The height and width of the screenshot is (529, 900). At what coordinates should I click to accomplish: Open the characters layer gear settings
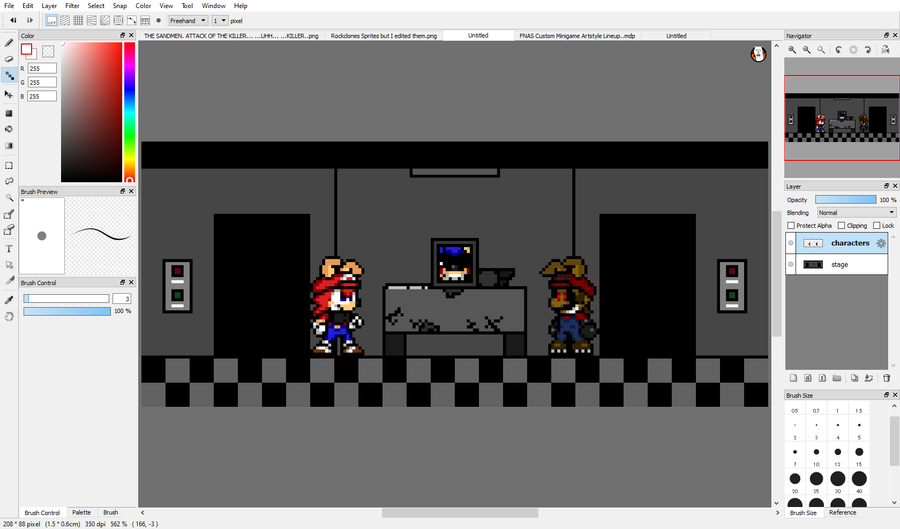pyautogui.click(x=881, y=243)
